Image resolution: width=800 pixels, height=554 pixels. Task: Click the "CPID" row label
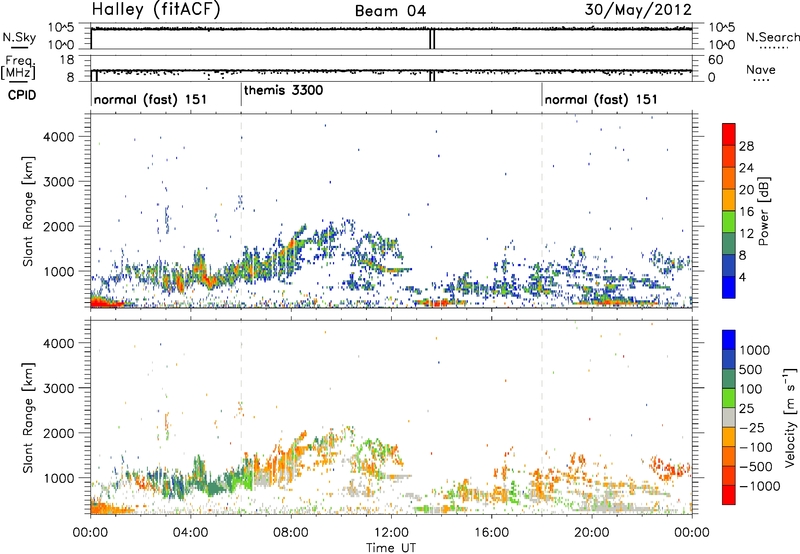[22, 95]
